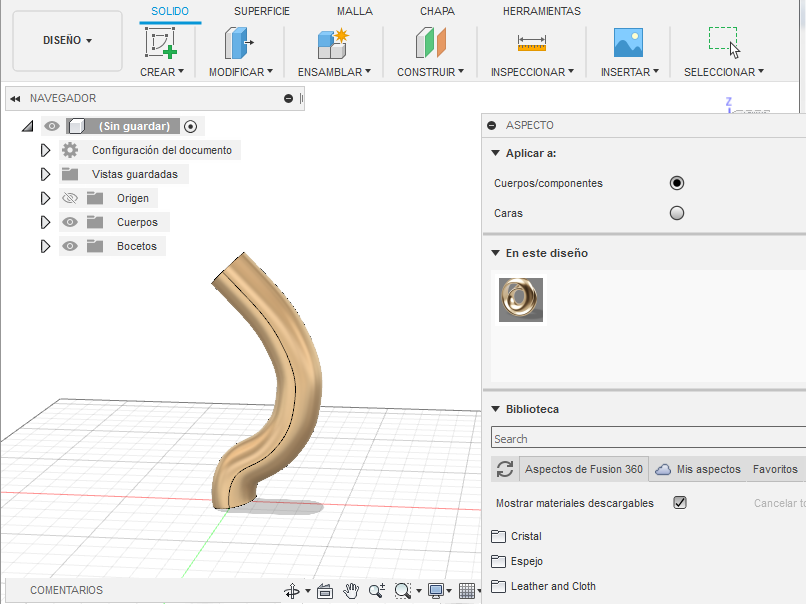806x604 pixels.
Task: Select the Press Pull modify icon
Action: click(x=239, y=43)
